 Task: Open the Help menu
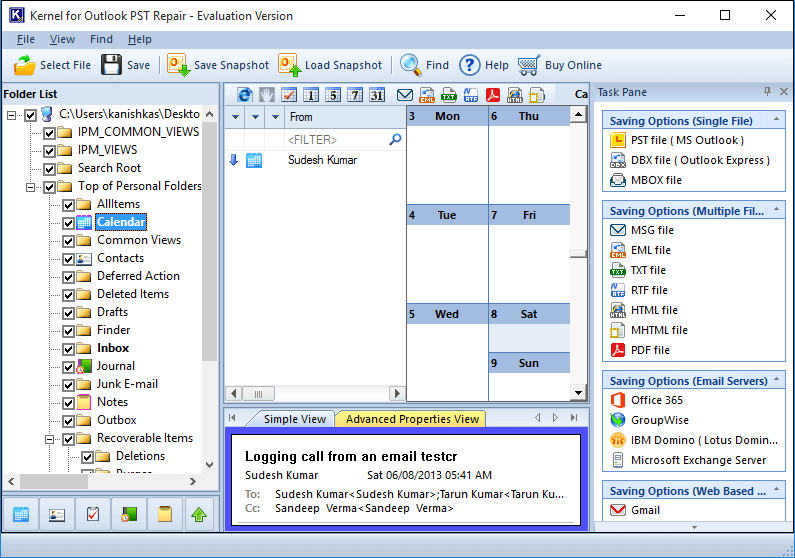tap(139, 39)
